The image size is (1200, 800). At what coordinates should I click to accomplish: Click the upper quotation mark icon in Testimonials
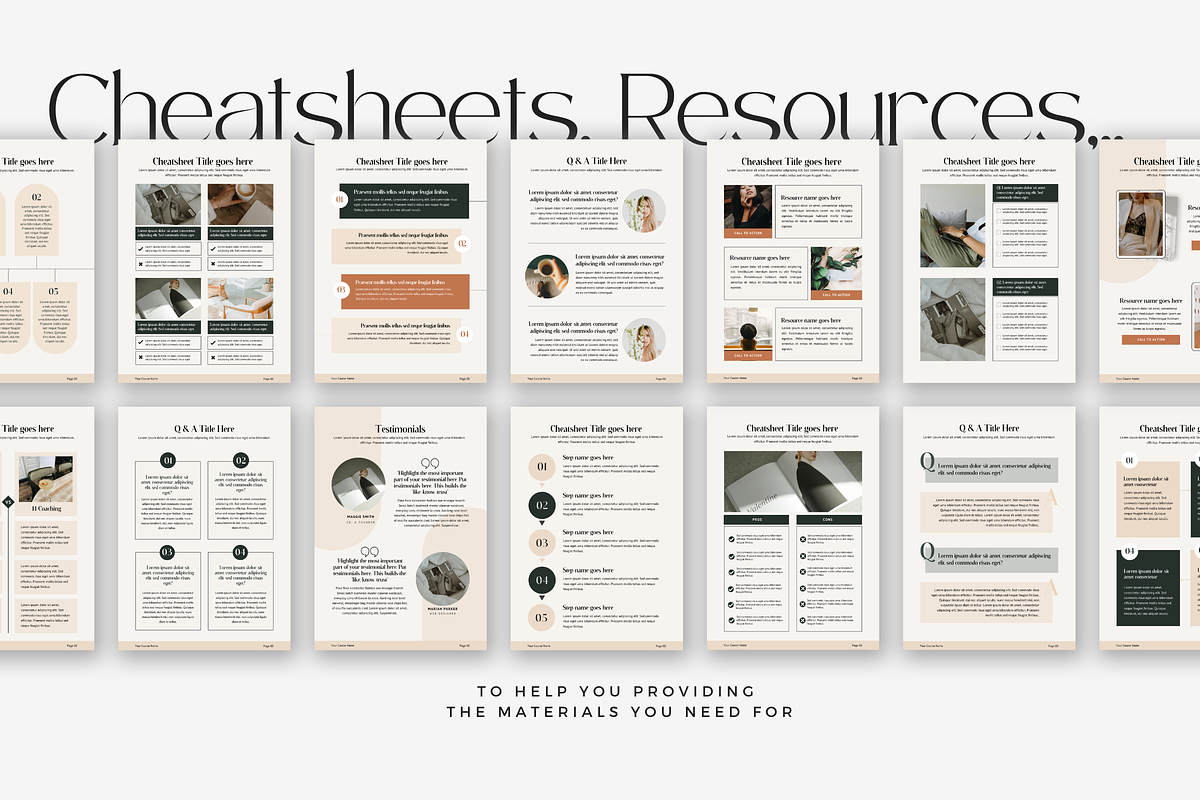[432, 464]
